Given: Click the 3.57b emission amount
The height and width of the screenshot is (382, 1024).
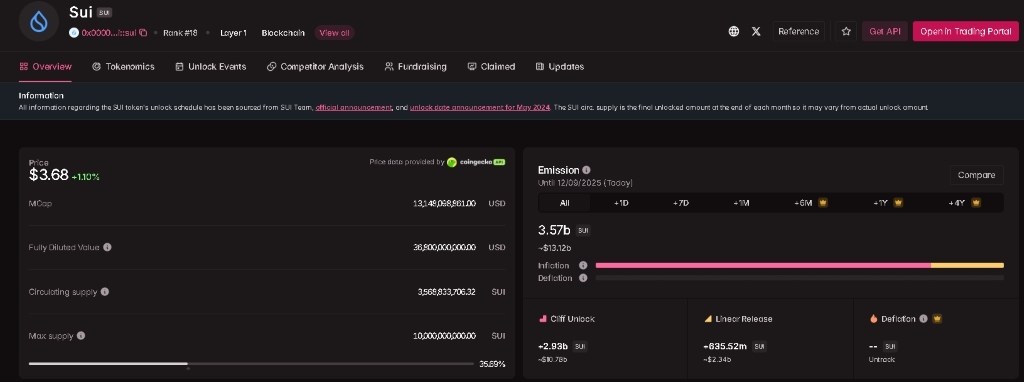Looking at the screenshot, I should pos(554,230).
